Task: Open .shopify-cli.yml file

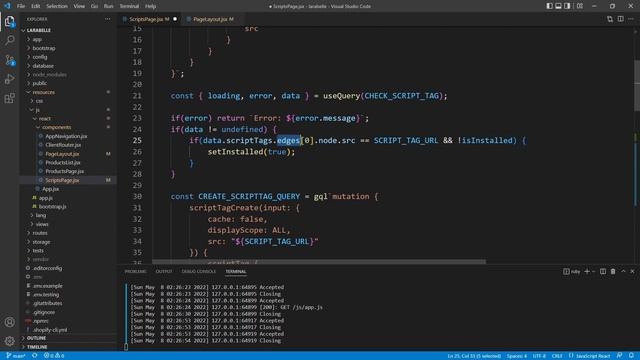Action: tap(50, 330)
